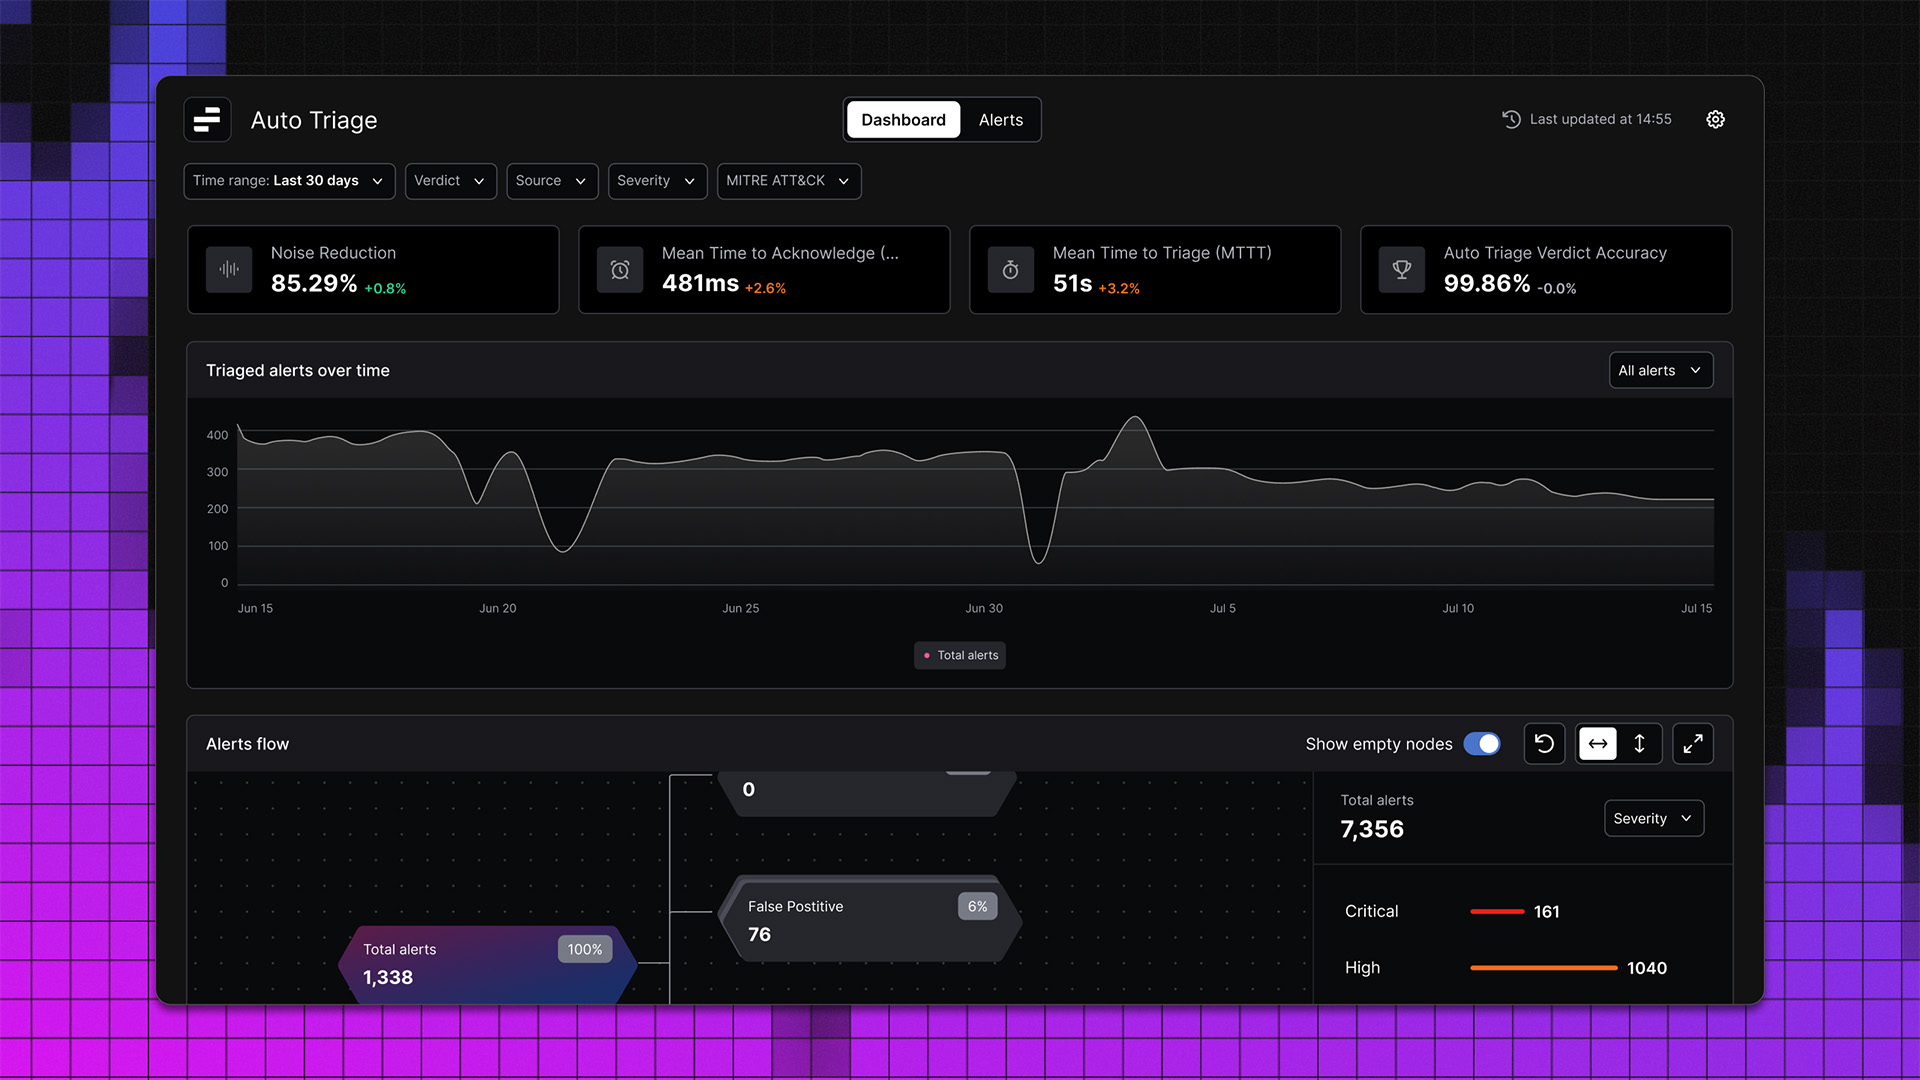Switch to the Alerts tab
Viewport: 1920px width, 1080px height.
click(1001, 120)
